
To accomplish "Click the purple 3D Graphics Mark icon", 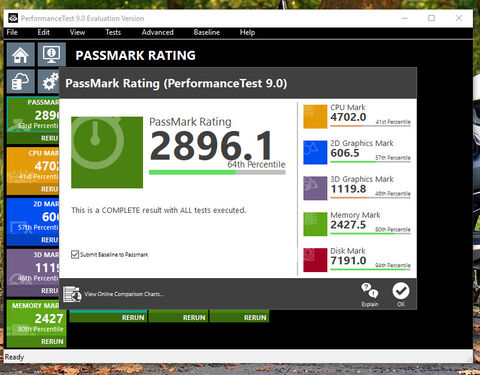I will pyautogui.click(x=315, y=188).
